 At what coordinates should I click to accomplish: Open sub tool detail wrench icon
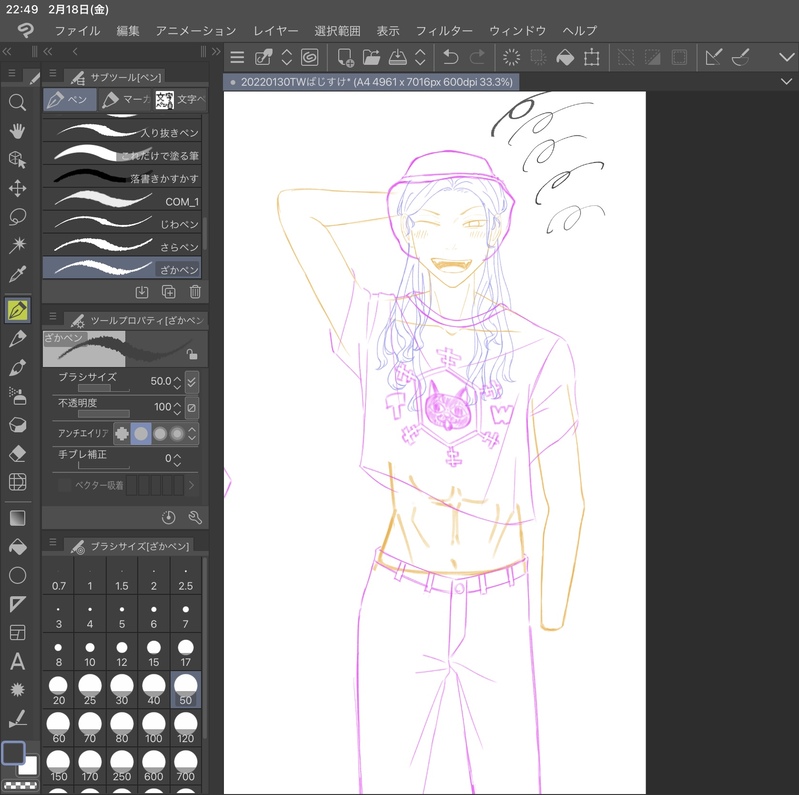point(195,517)
